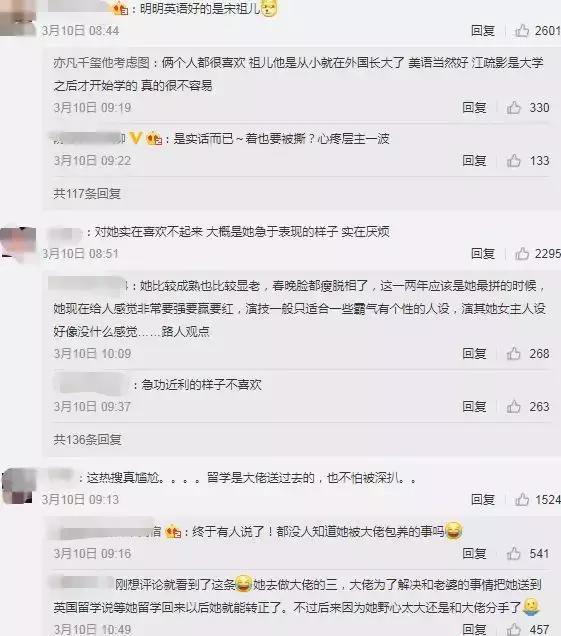Click the yellow V verified badge
This screenshot has height=636, width=561.
point(135,138)
